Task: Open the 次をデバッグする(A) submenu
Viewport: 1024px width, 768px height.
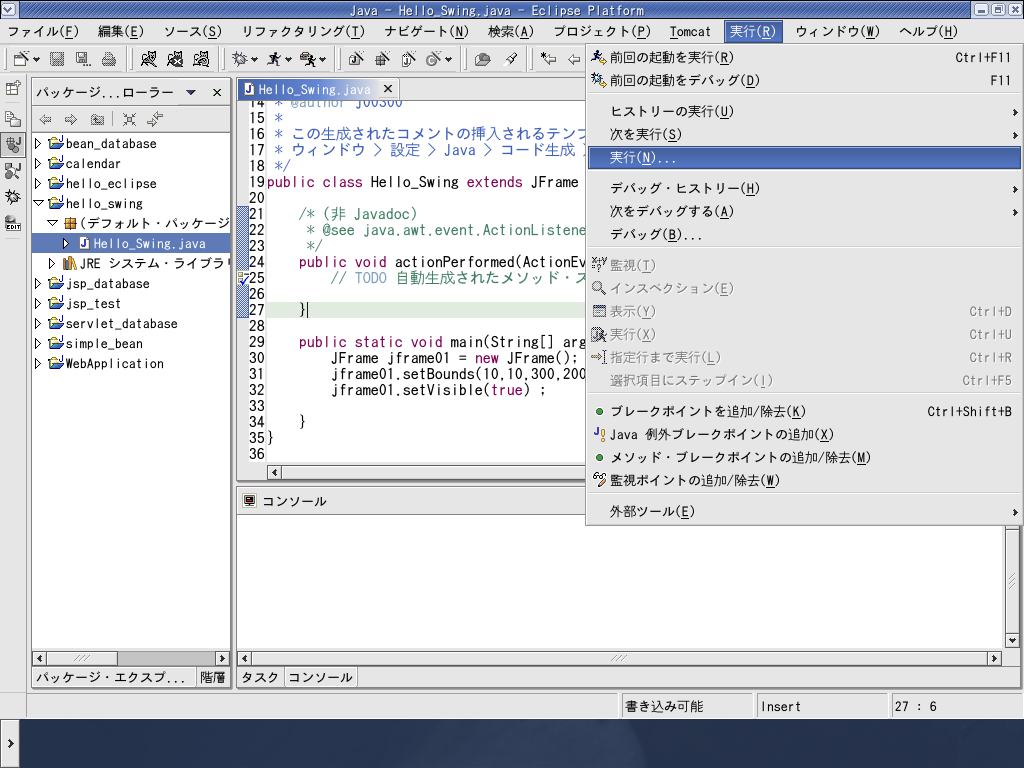Action: pos(804,212)
